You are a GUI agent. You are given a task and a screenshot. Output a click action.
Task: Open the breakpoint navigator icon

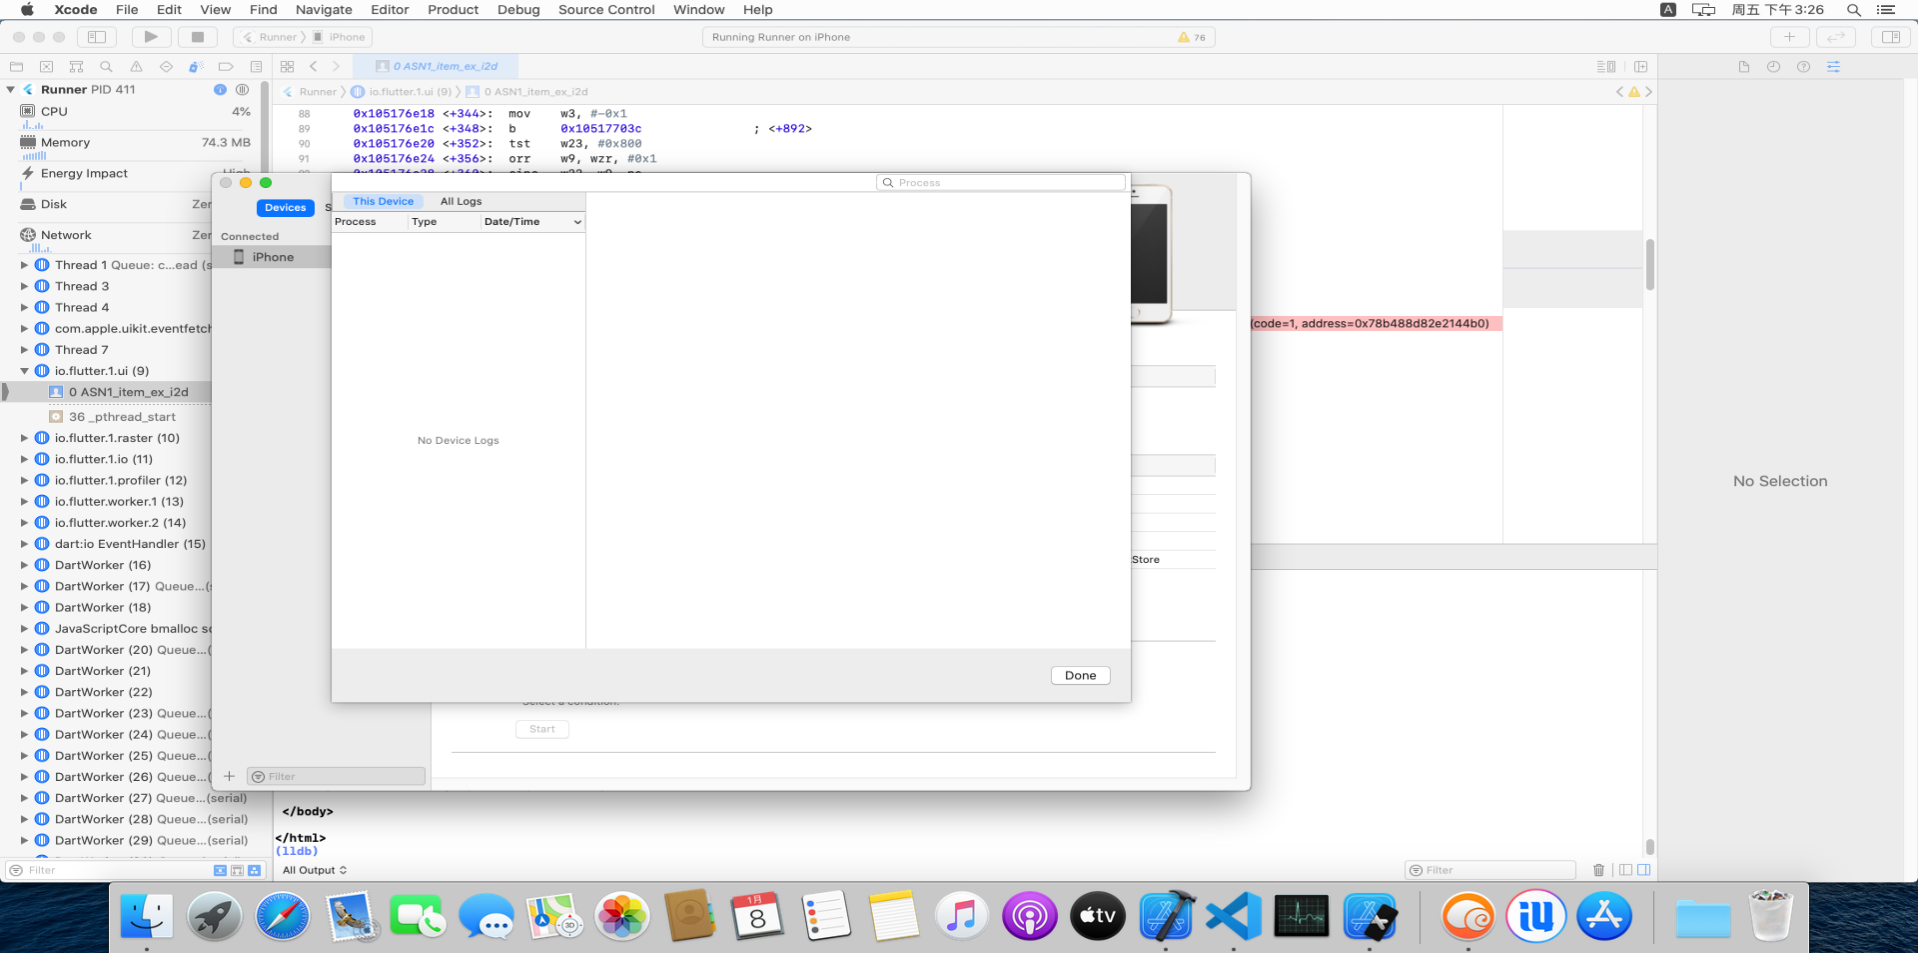click(226, 67)
